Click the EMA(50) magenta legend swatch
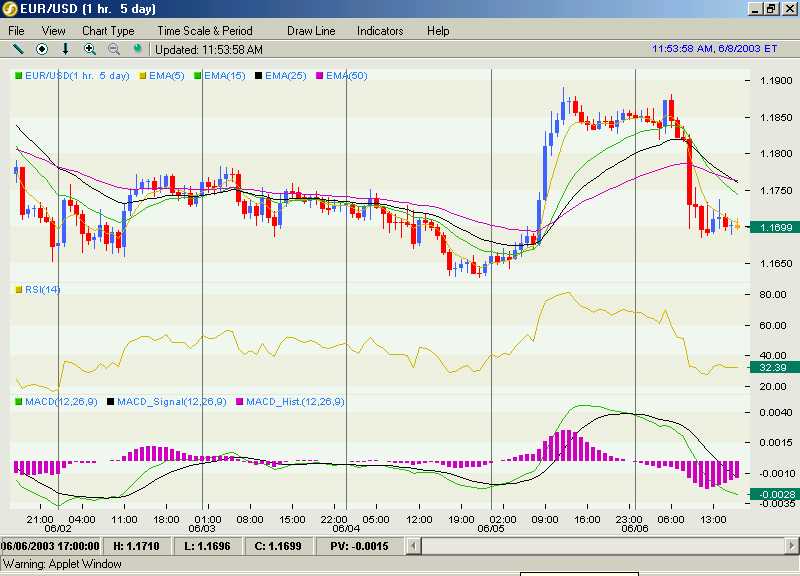The image size is (800, 576). 320,76
